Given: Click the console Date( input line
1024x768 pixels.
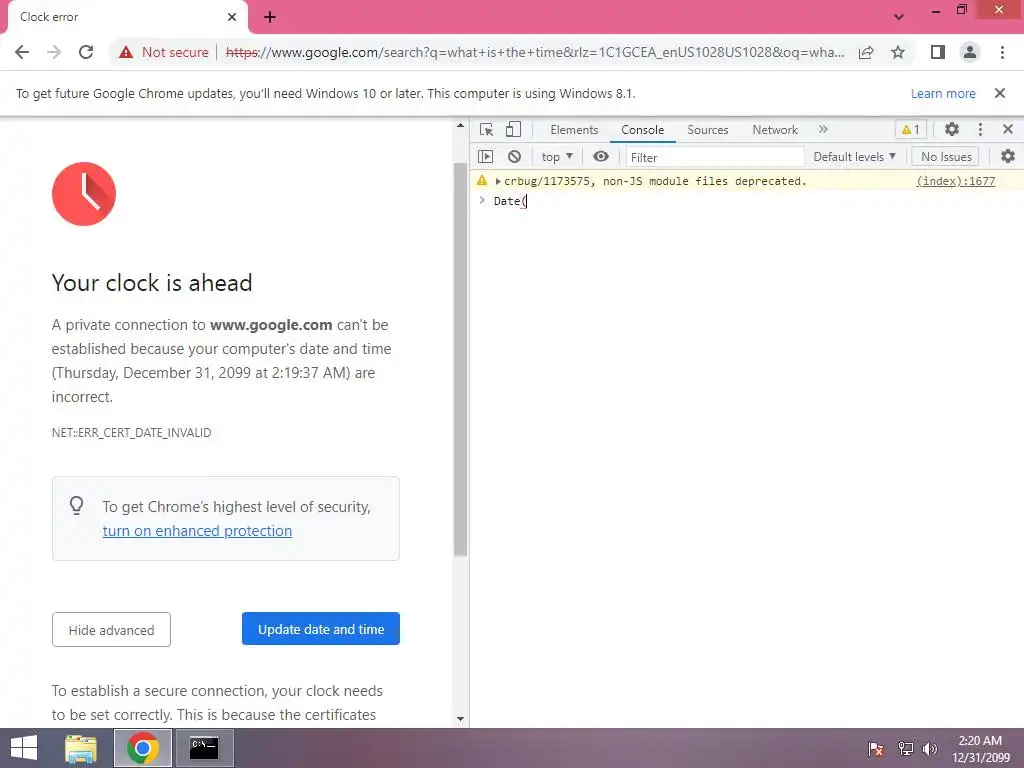Looking at the screenshot, I should coord(746,201).
